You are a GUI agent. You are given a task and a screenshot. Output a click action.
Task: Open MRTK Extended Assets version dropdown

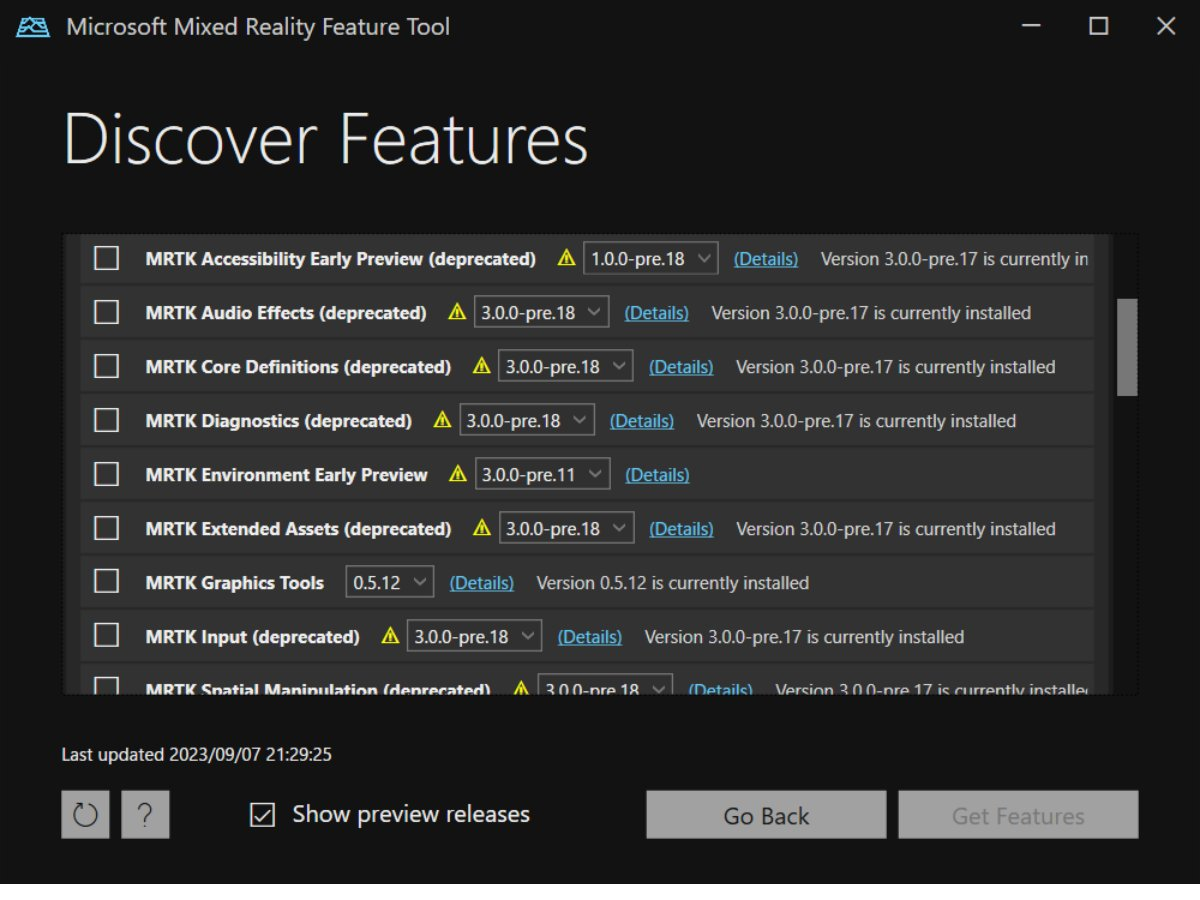(566, 528)
